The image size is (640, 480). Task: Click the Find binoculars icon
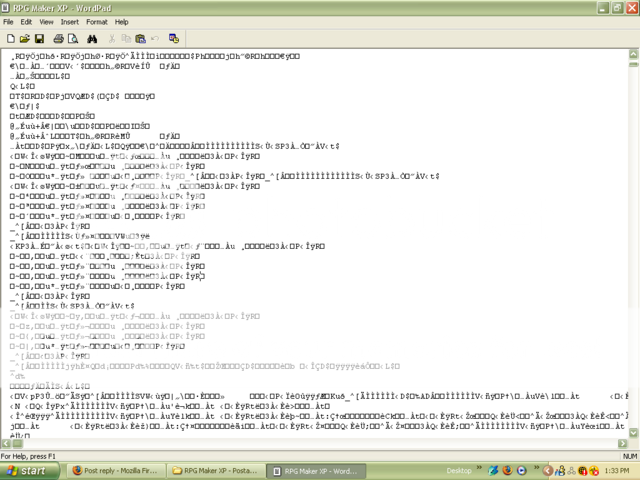tap(91, 37)
